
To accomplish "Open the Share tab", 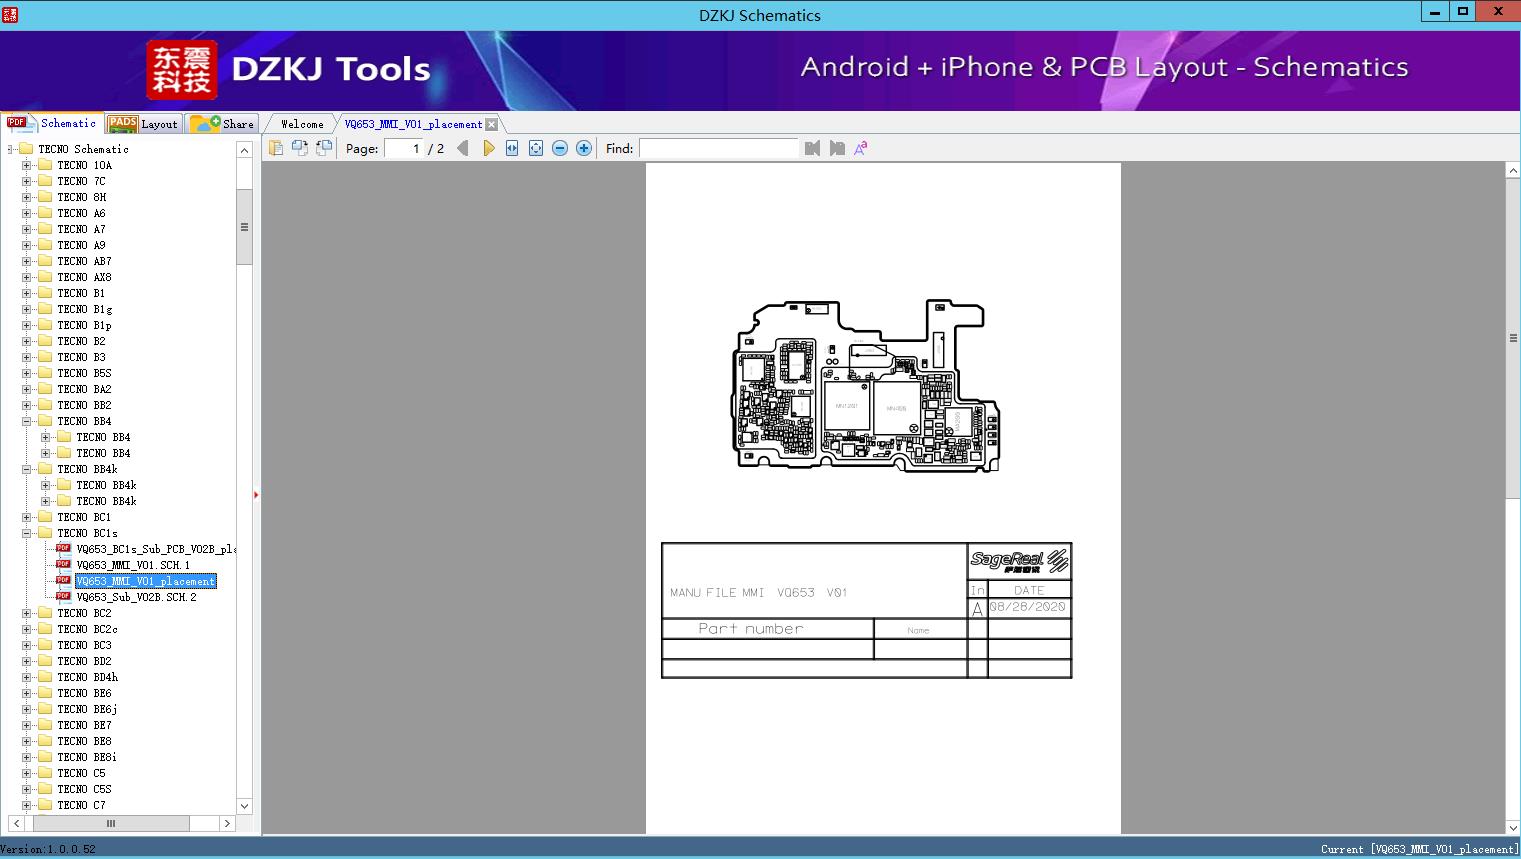I will (223, 124).
